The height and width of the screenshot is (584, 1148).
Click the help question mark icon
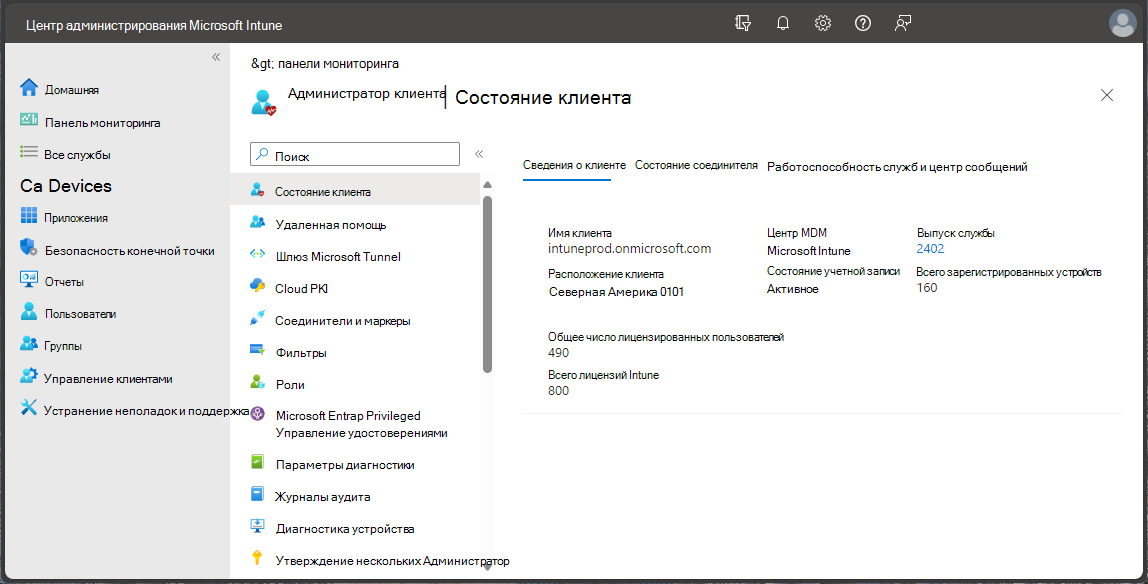[863, 23]
